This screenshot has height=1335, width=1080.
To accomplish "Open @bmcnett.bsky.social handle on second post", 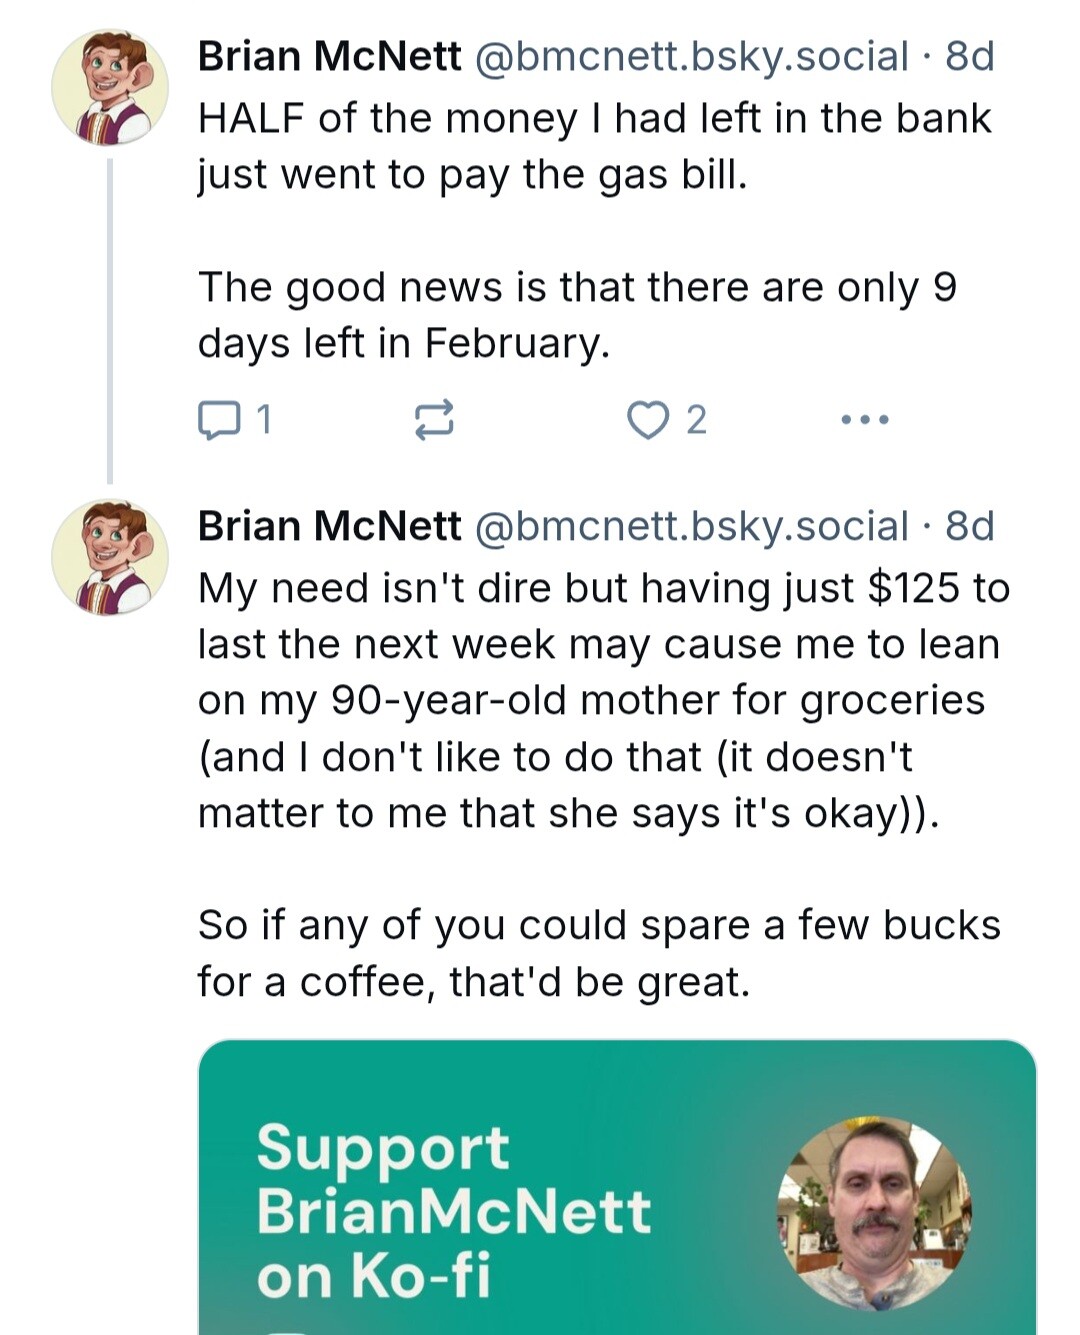I will 690,526.
